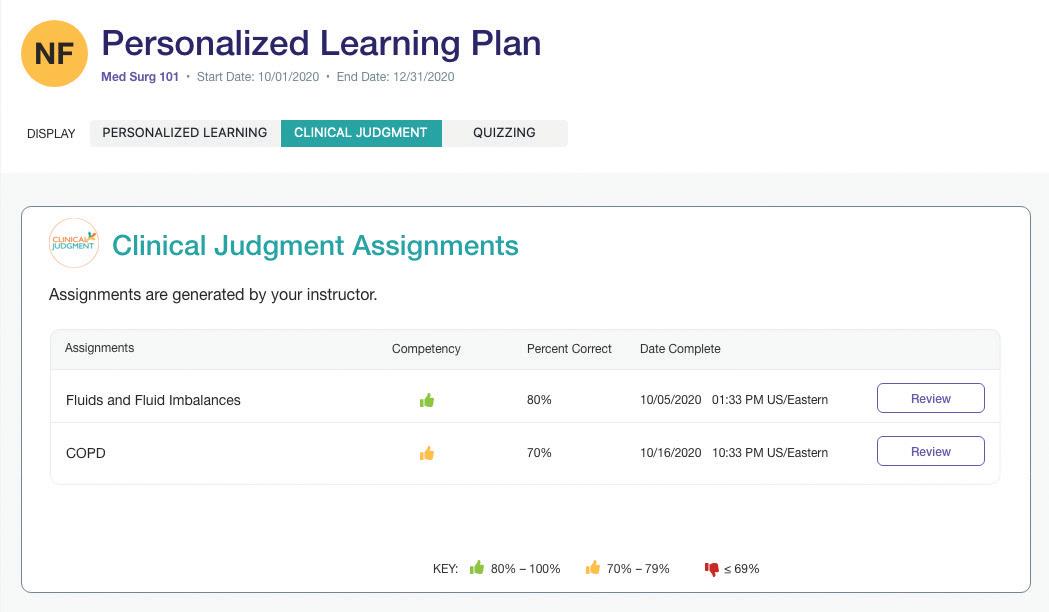Click the Clinical Judgment logo icon
This screenshot has height=612, width=1049.
tap(74, 243)
